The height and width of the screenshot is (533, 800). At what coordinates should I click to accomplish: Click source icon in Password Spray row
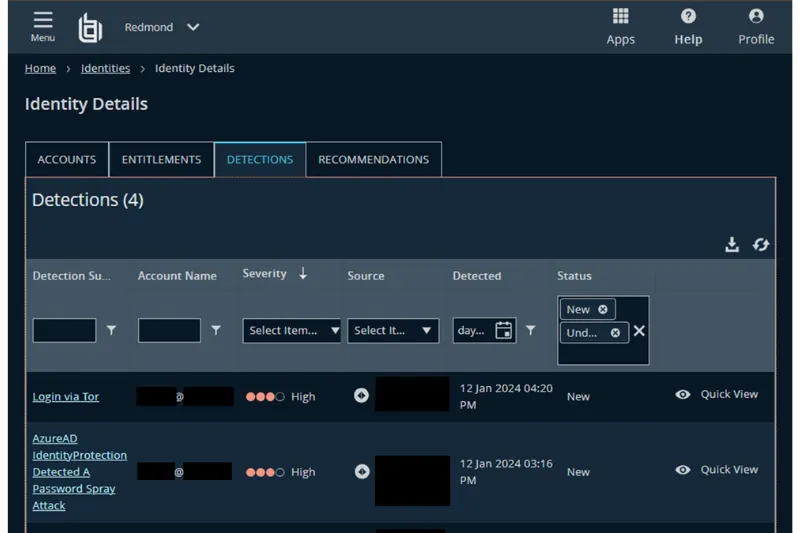coord(362,471)
